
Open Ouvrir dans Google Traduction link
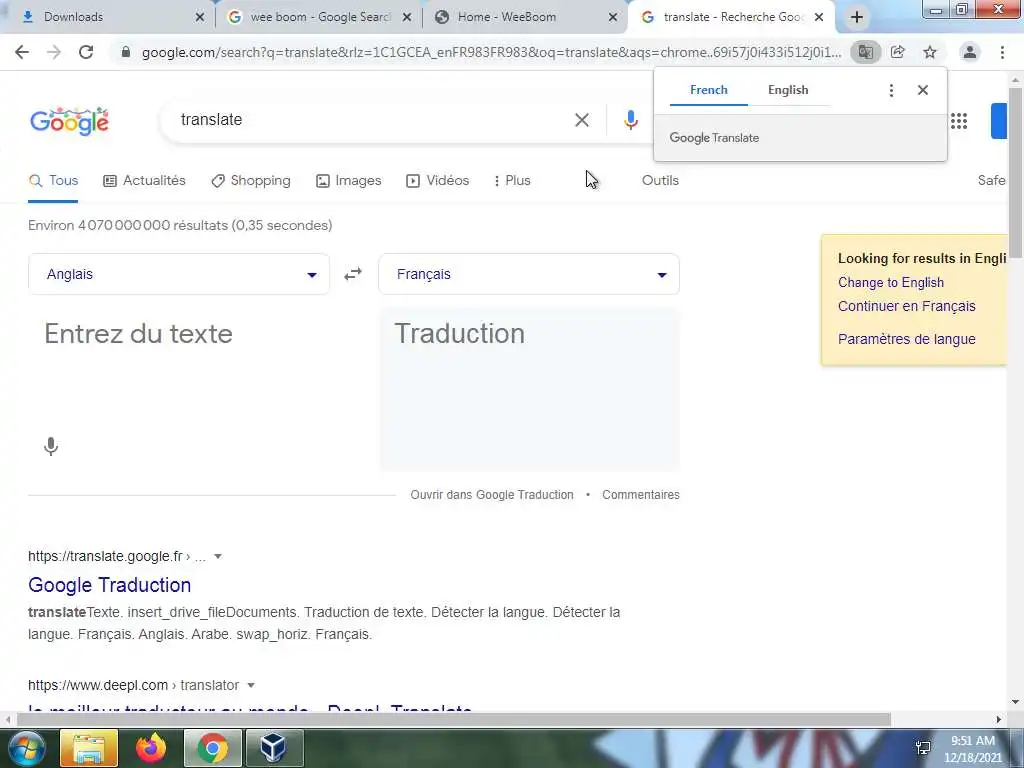tap(492, 495)
